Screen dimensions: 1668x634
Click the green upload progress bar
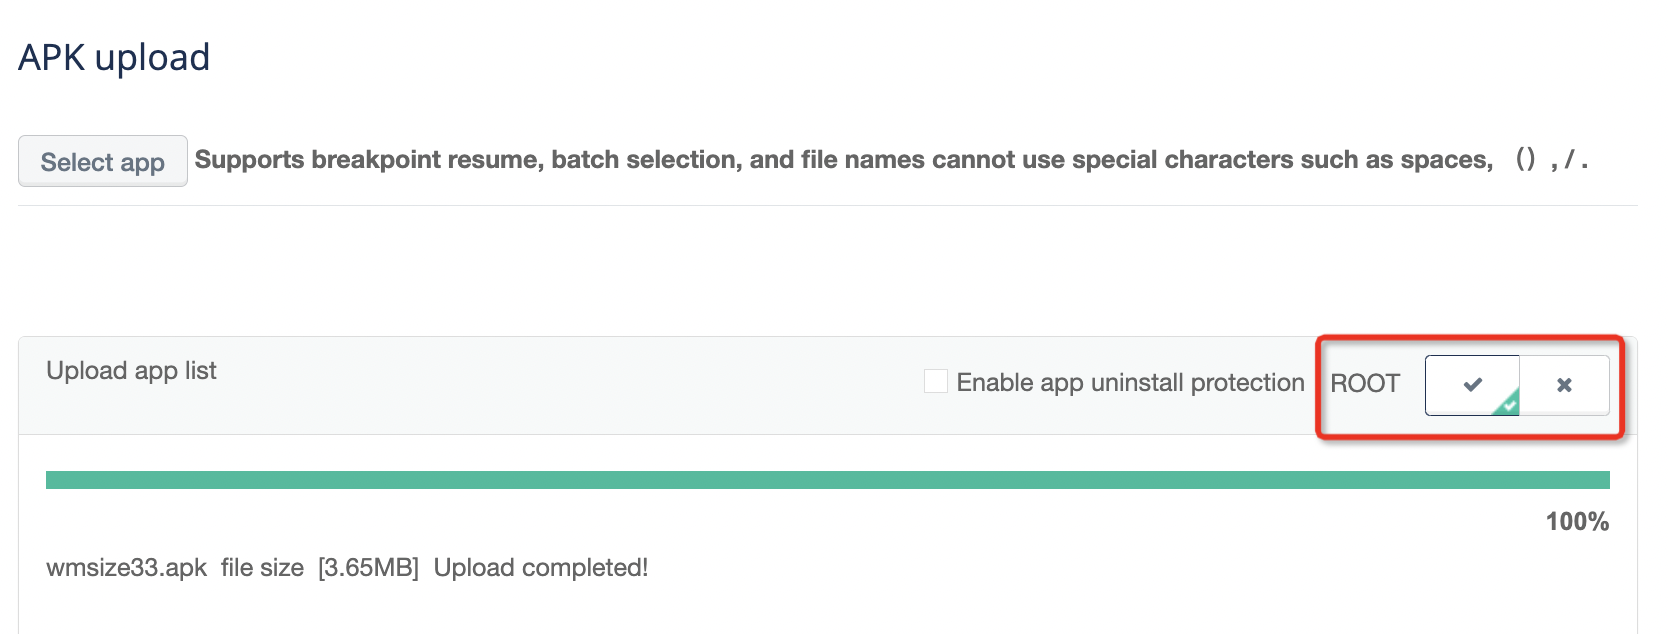tap(828, 480)
